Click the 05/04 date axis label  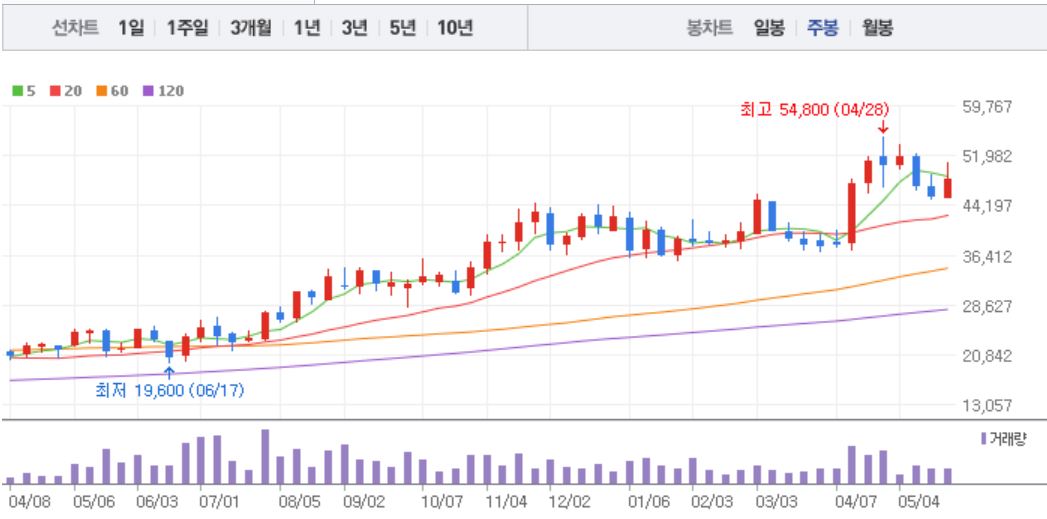click(x=919, y=502)
